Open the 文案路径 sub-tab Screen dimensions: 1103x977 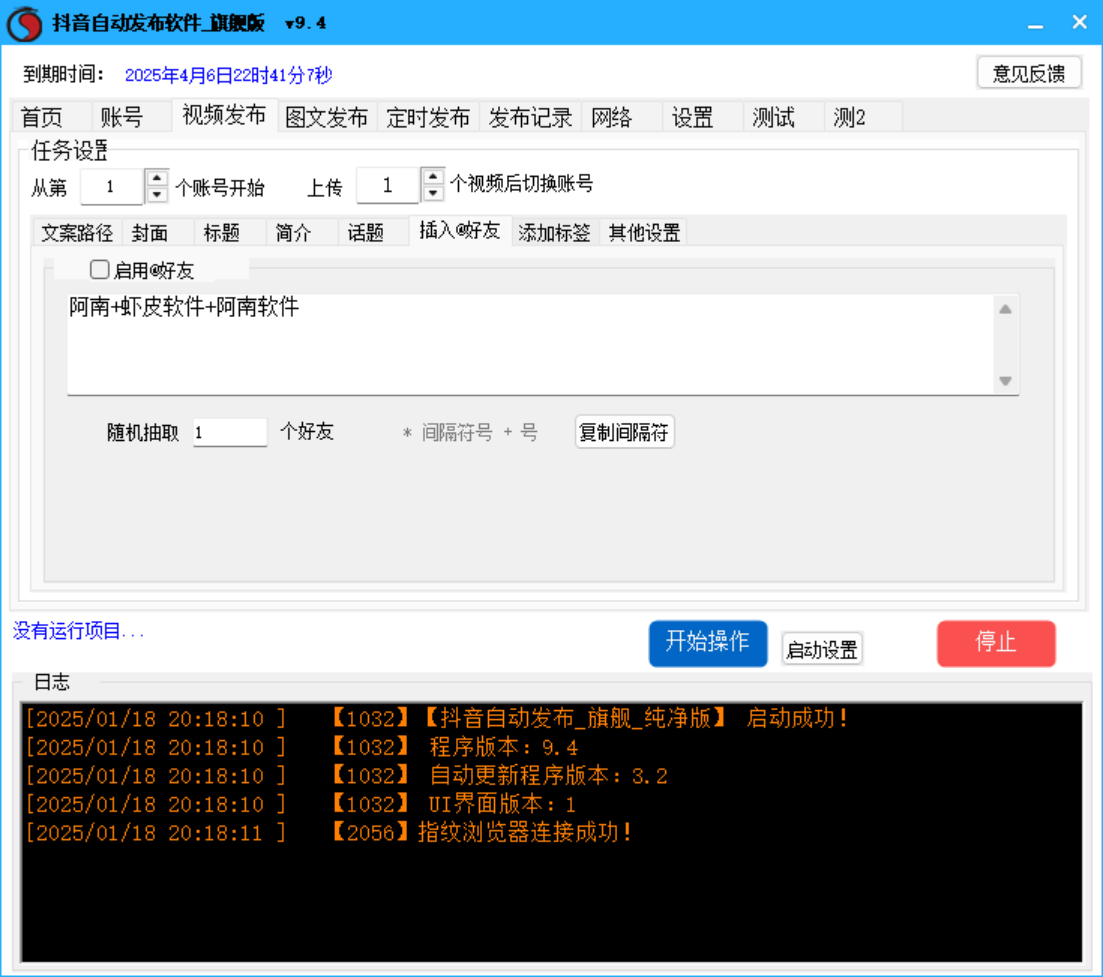[x=77, y=232]
